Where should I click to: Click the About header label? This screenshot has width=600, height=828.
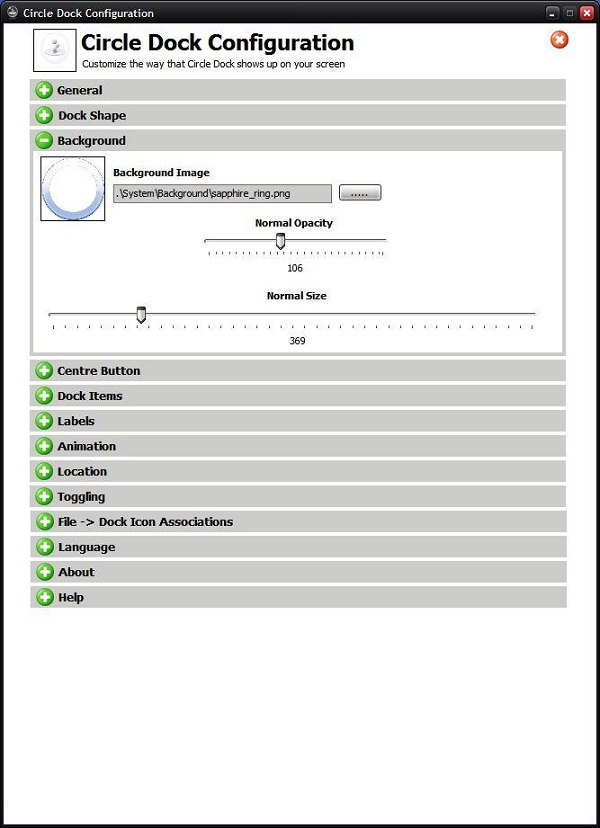(77, 572)
